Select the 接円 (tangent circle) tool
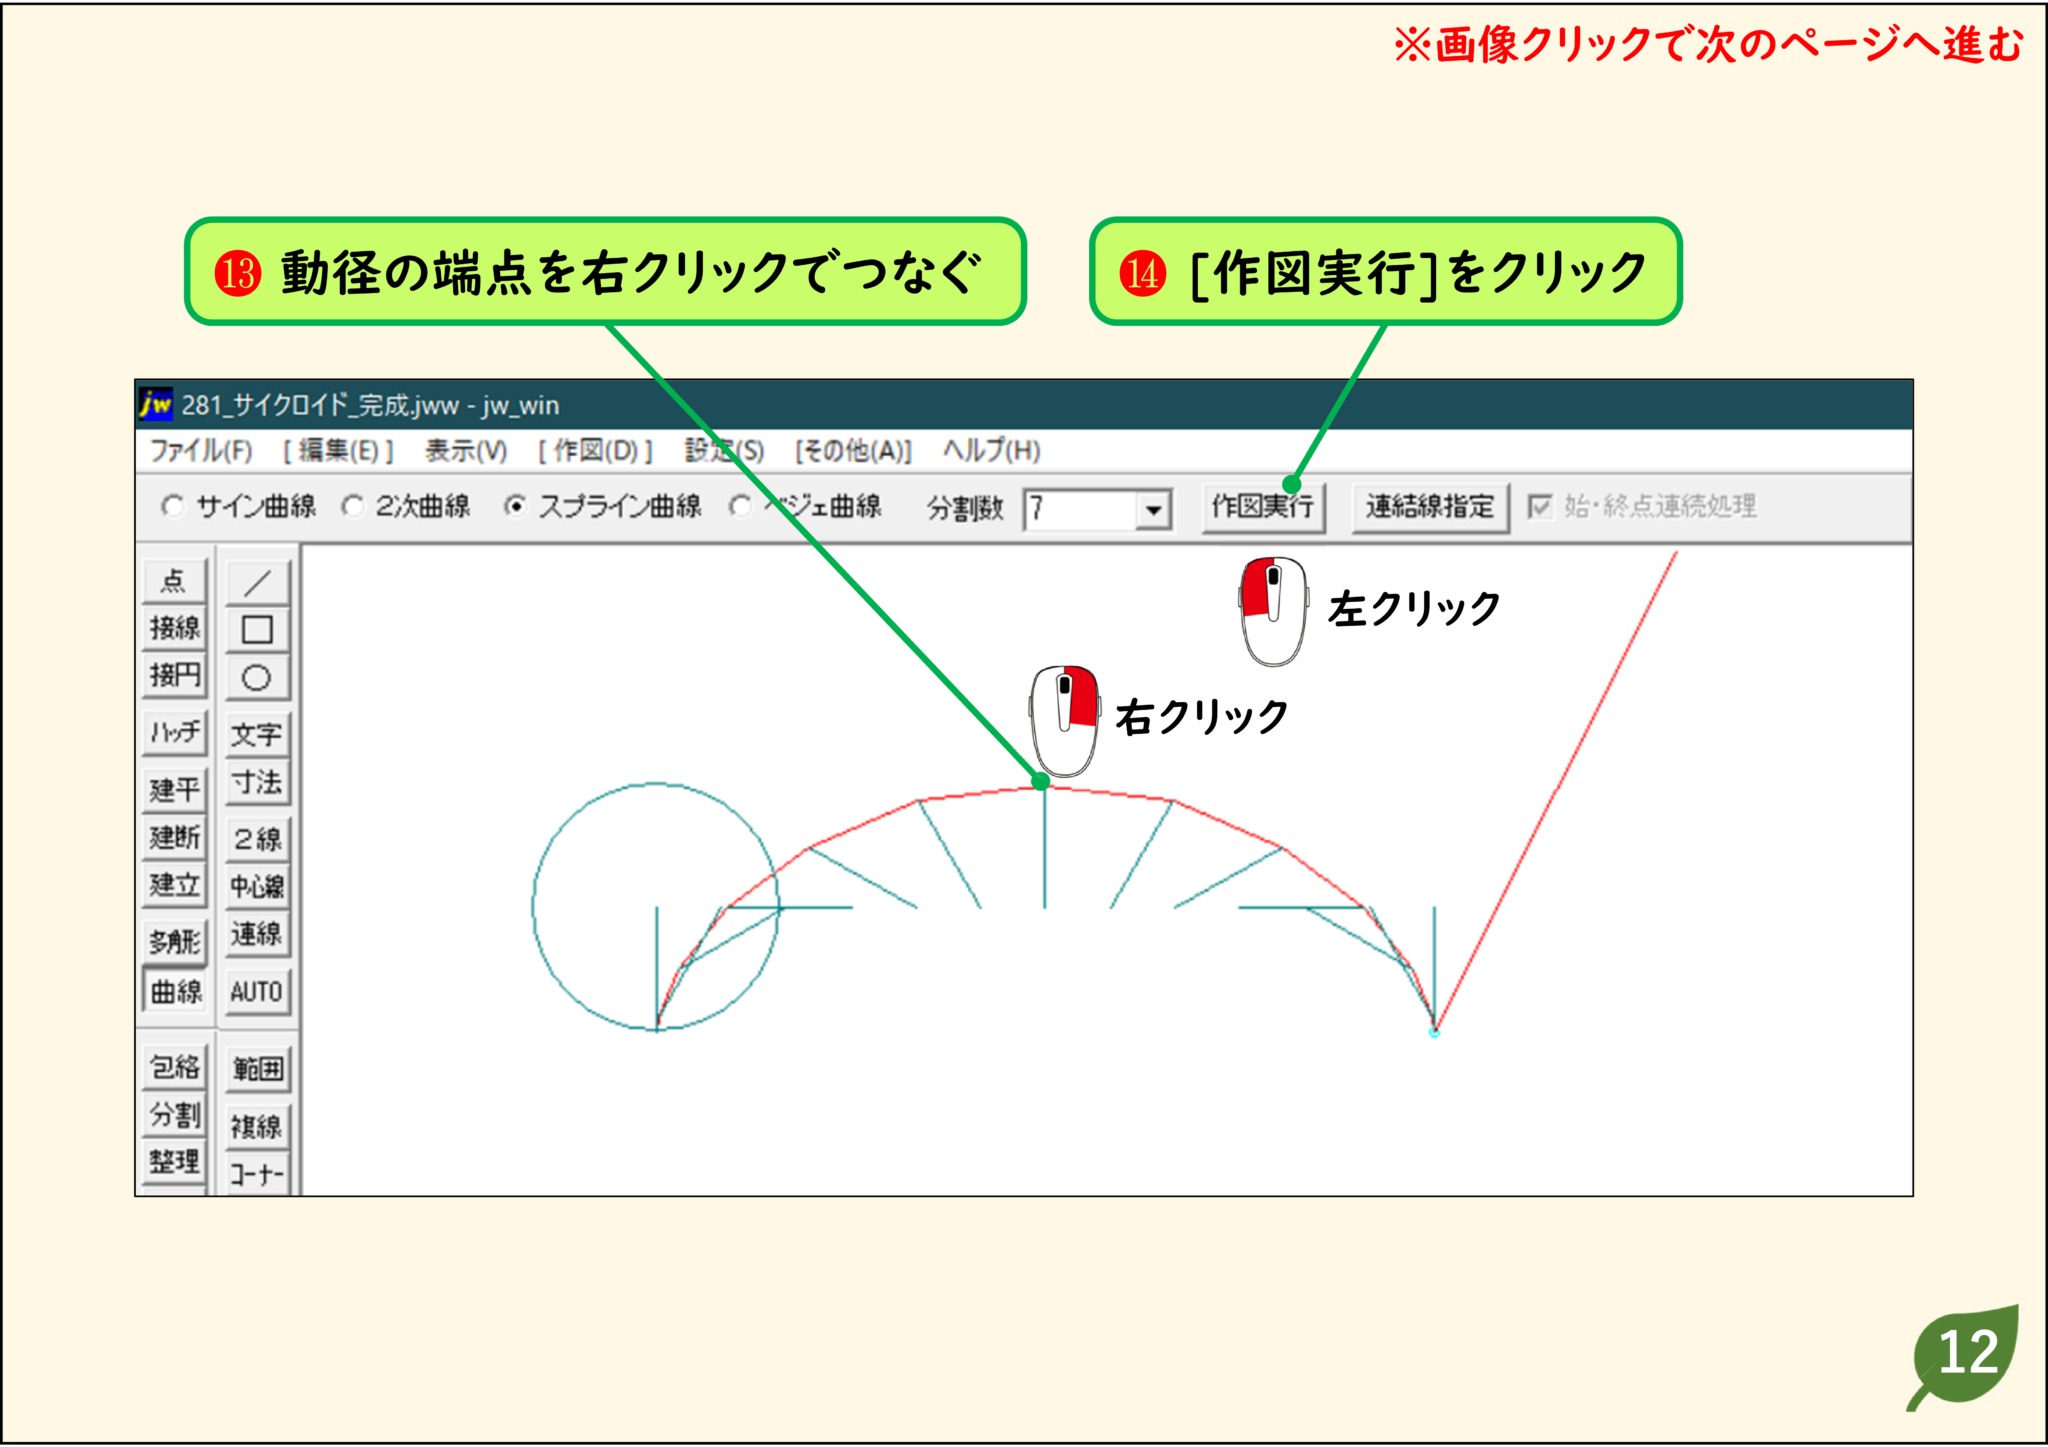Image resolution: width=2048 pixels, height=1447 pixels. [x=174, y=675]
